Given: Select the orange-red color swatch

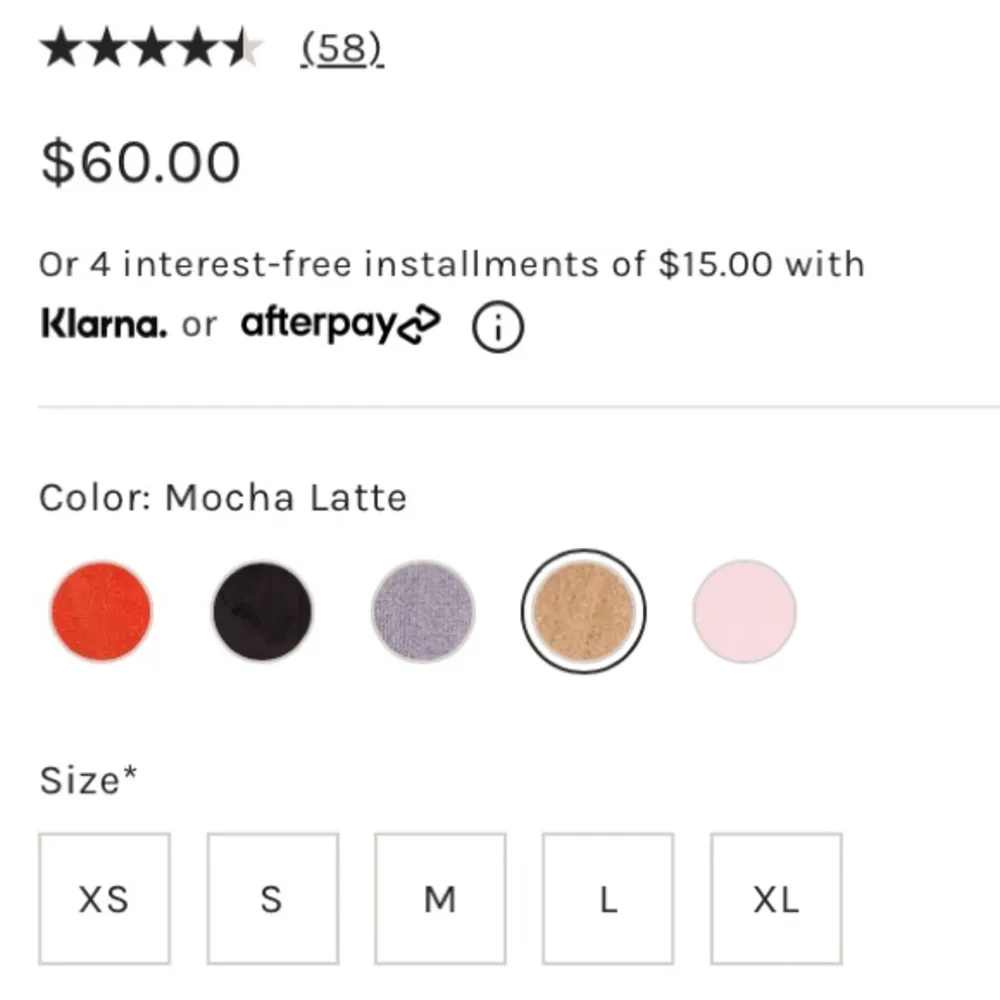Looking at the screenshot, I should point(101,611).
